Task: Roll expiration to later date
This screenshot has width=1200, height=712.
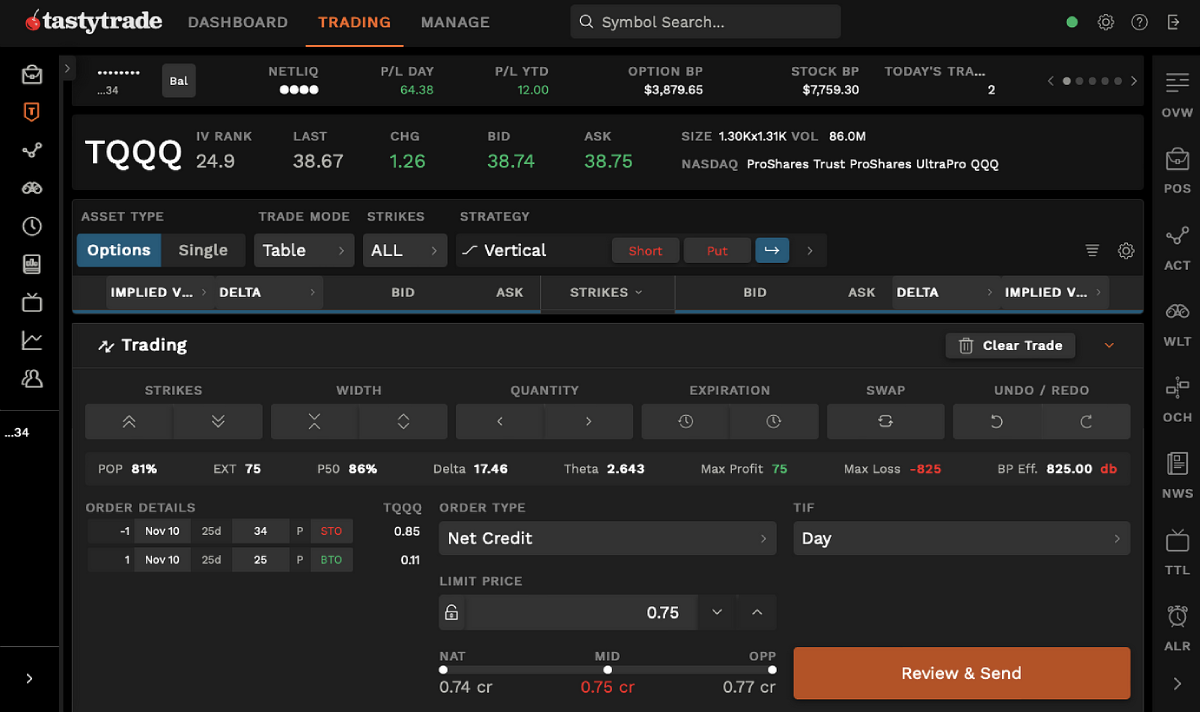Action: (774, 422)
